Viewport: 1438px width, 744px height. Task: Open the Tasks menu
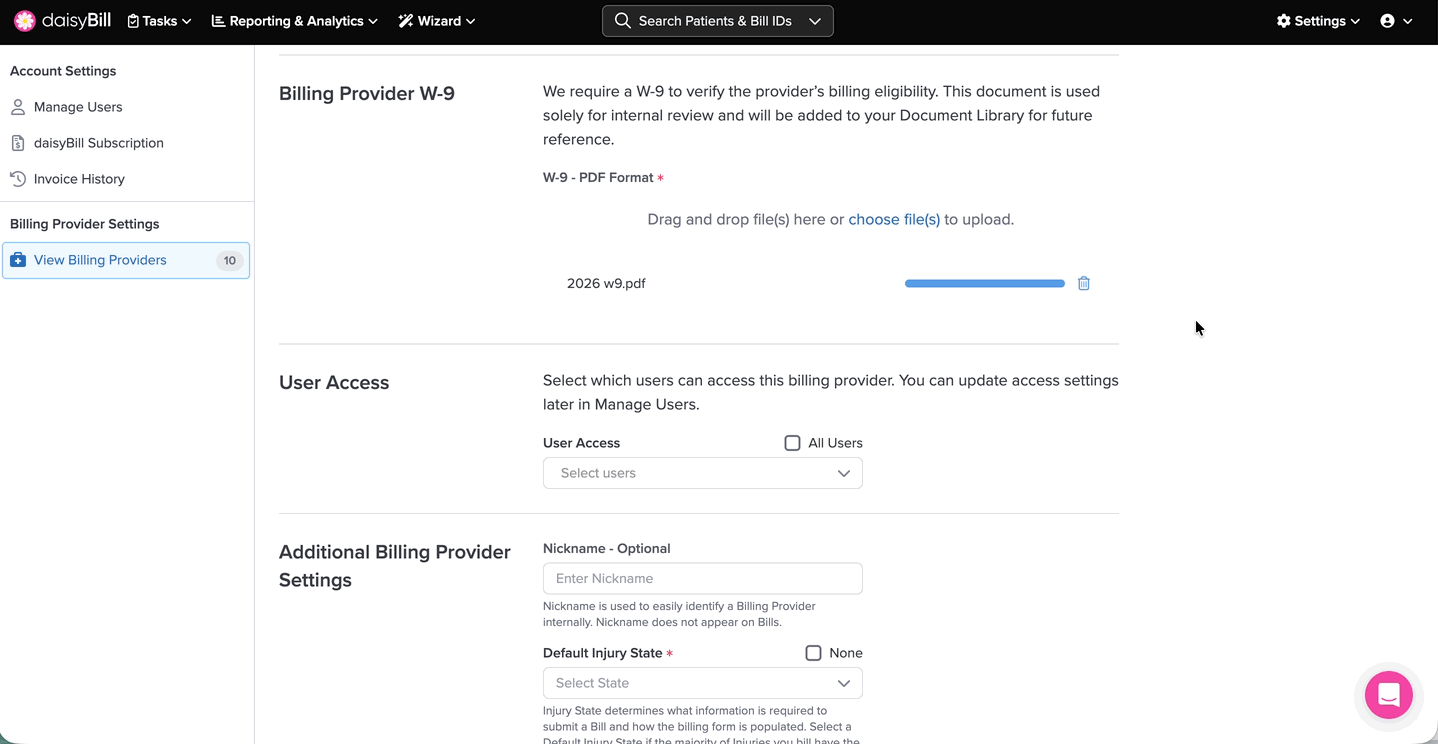[159, 21]
